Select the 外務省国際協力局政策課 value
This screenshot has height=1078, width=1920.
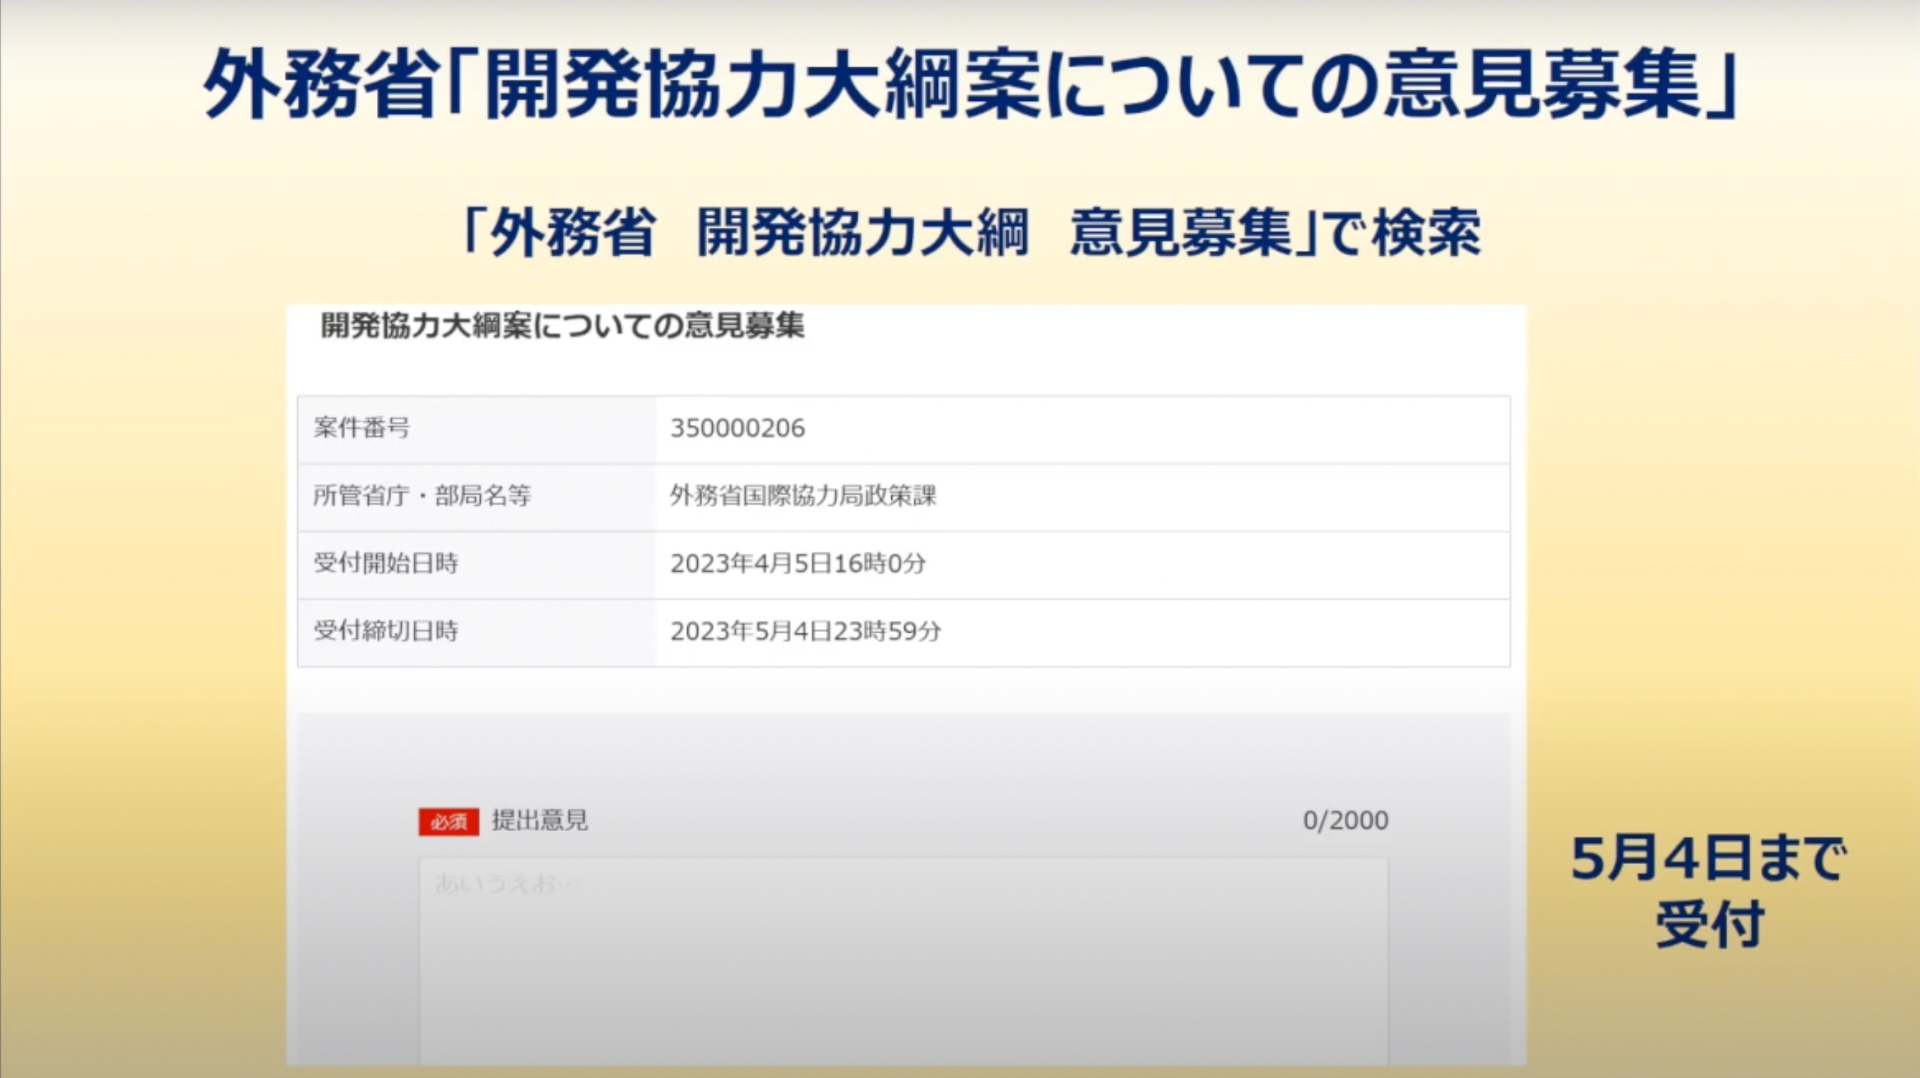pyautogui.click(x=803, y=496)
